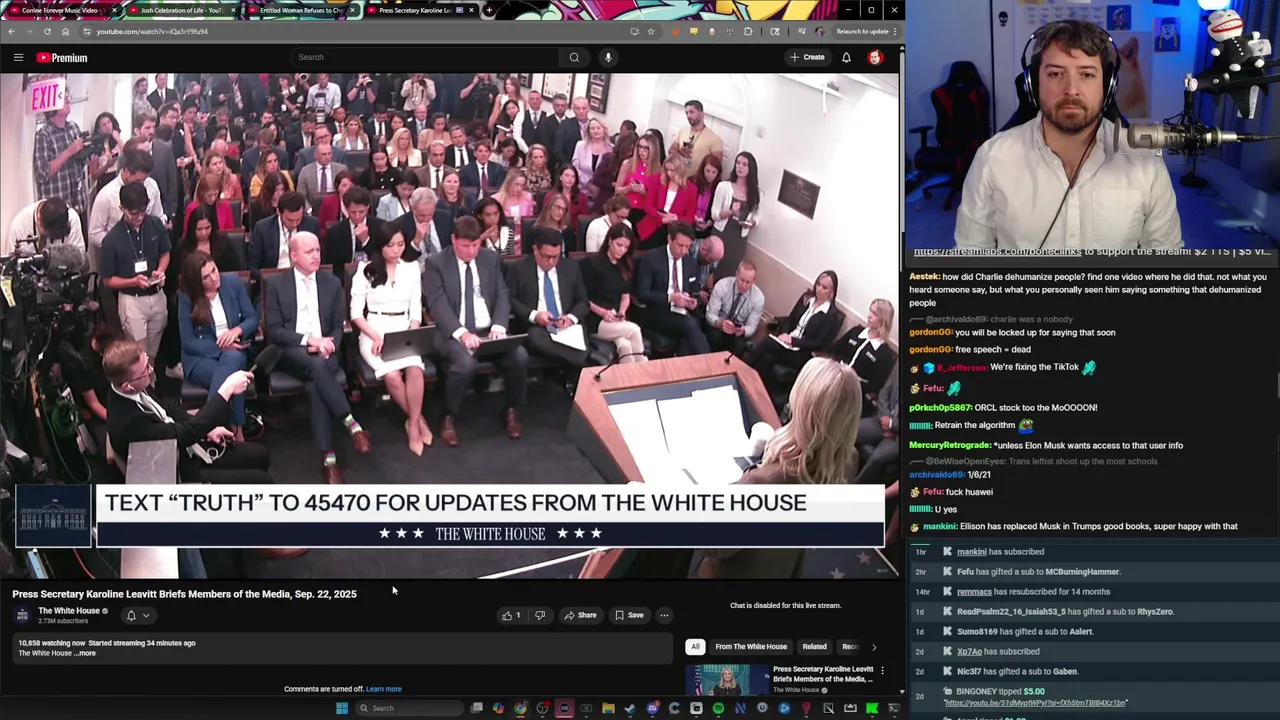Image resolution: width=1280 pixels, height=720 pixels.
Task: Select the From The White House chip
Action: [x=751, y=647]
